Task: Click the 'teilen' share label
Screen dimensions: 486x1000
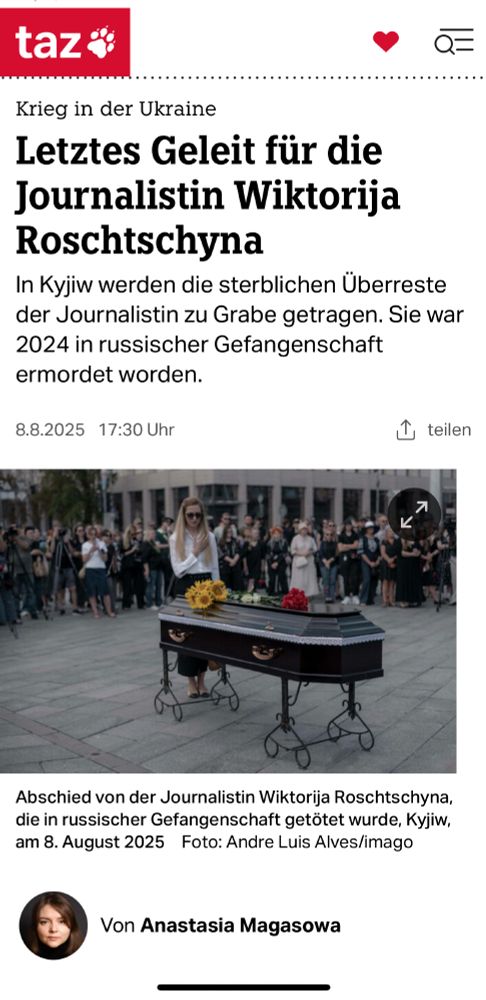Action: point(449,430)
